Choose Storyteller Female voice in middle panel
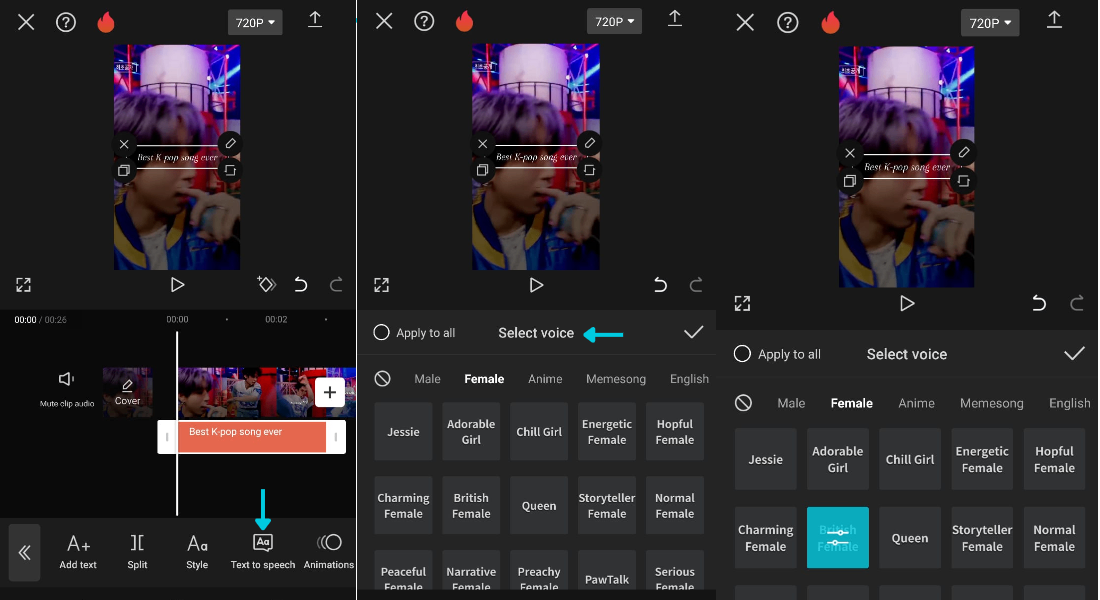 coord(607,505)
